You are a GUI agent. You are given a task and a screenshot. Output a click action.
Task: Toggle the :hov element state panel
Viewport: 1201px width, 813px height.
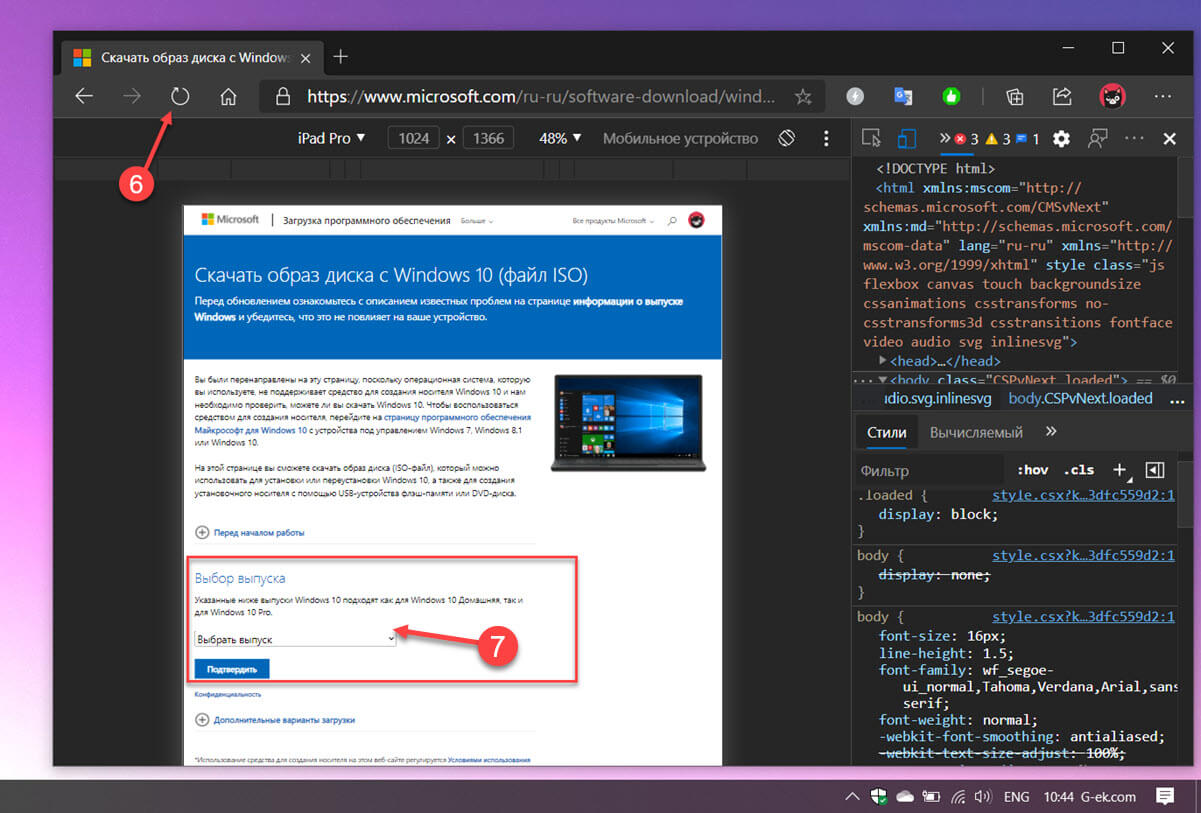[1032, 470]
